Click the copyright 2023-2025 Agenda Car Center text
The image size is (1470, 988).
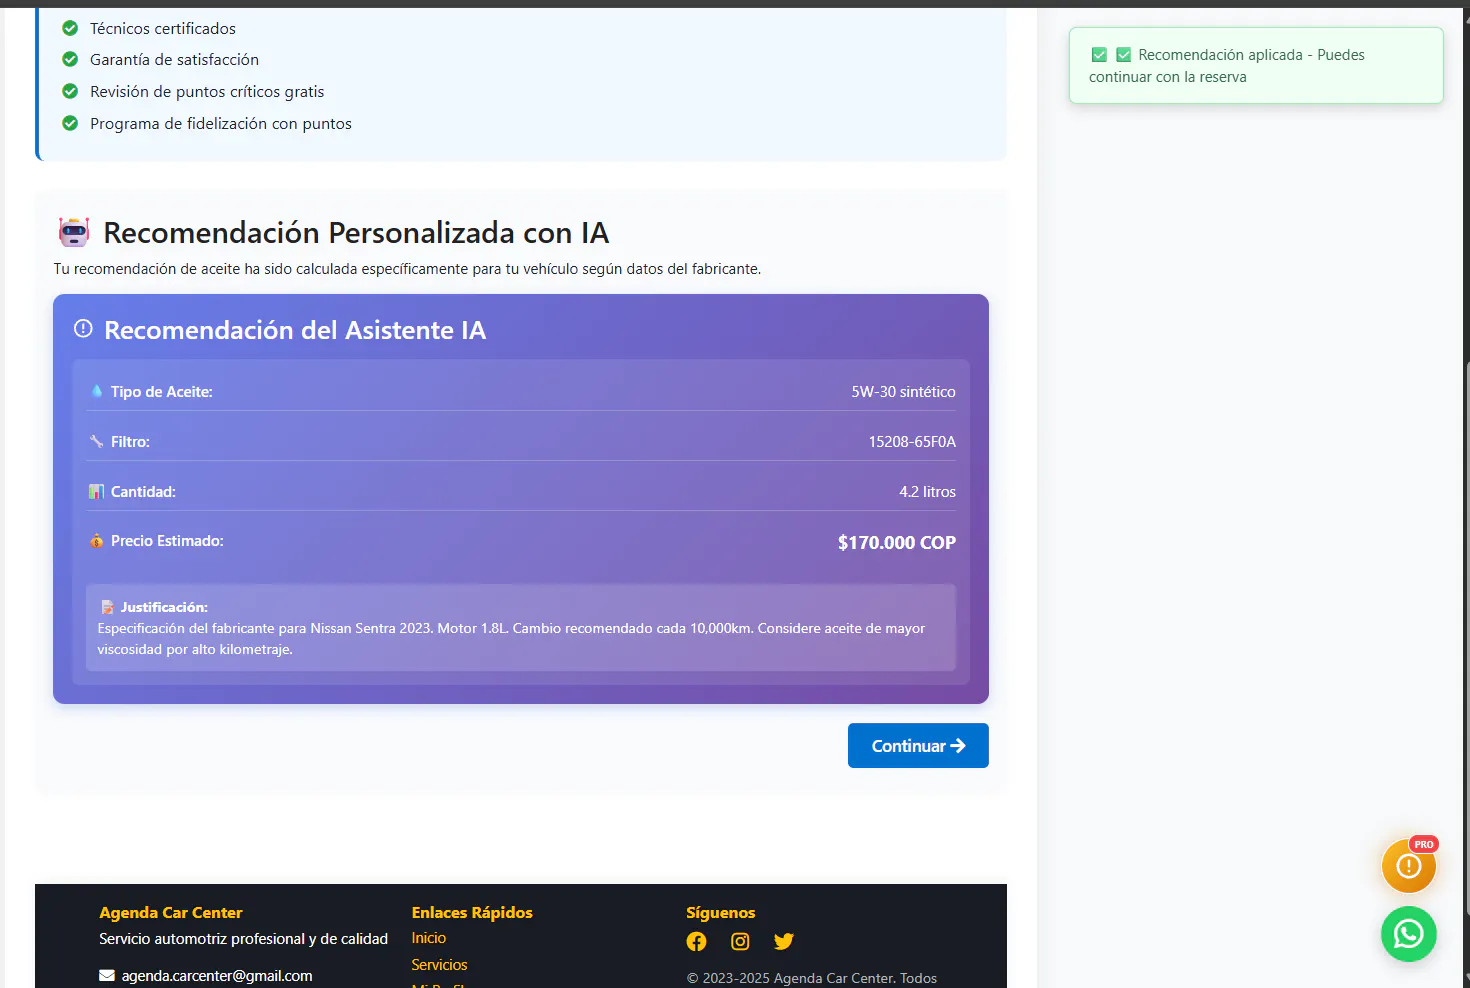tap(812, 978)
